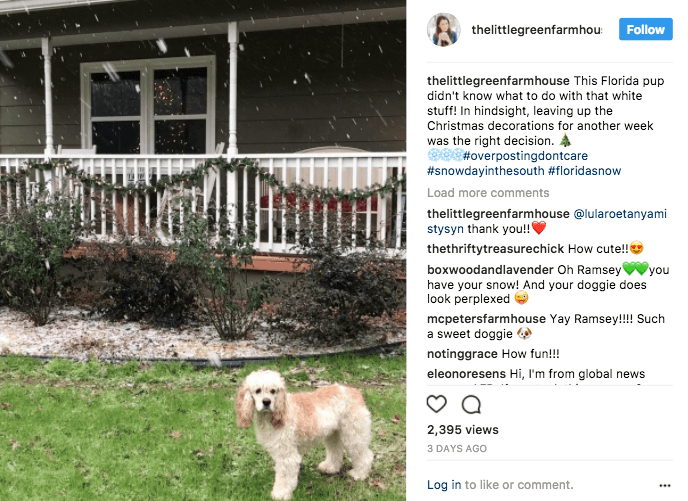Open the comment speech bubble icon

471,404
